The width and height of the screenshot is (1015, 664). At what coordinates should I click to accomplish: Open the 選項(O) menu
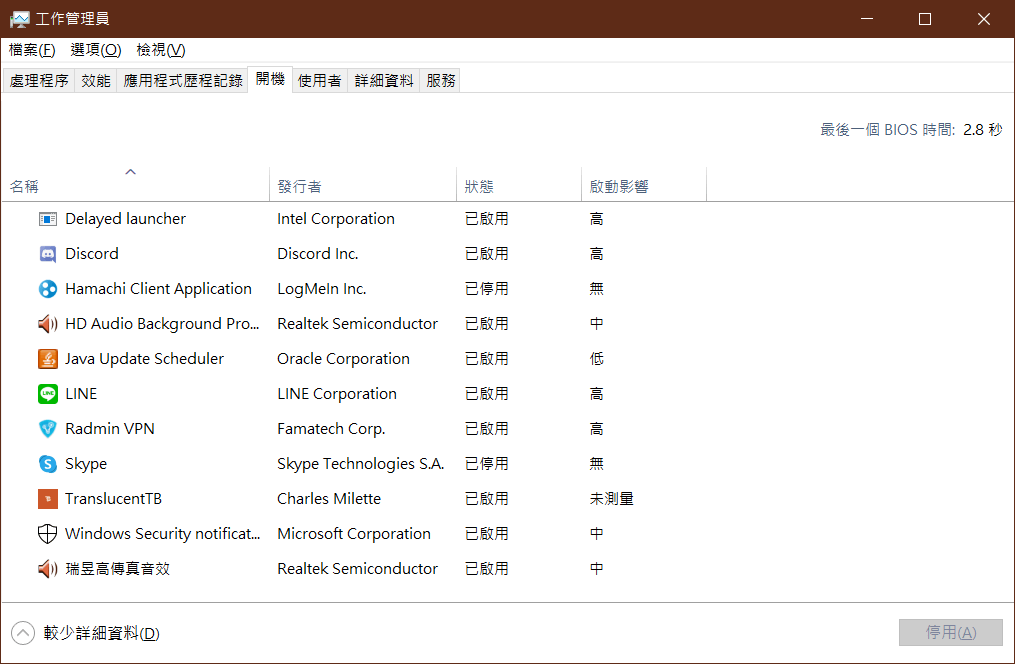click(x=96, y=50)
